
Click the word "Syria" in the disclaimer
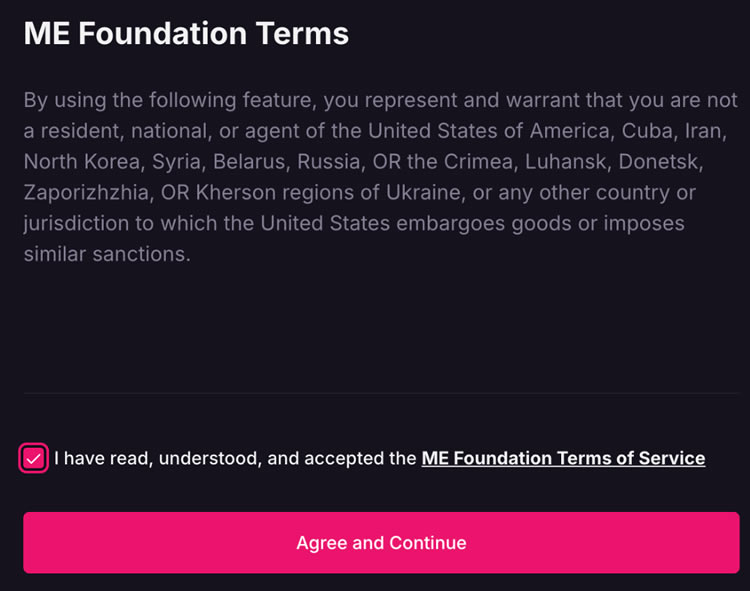tap(177, 162)
